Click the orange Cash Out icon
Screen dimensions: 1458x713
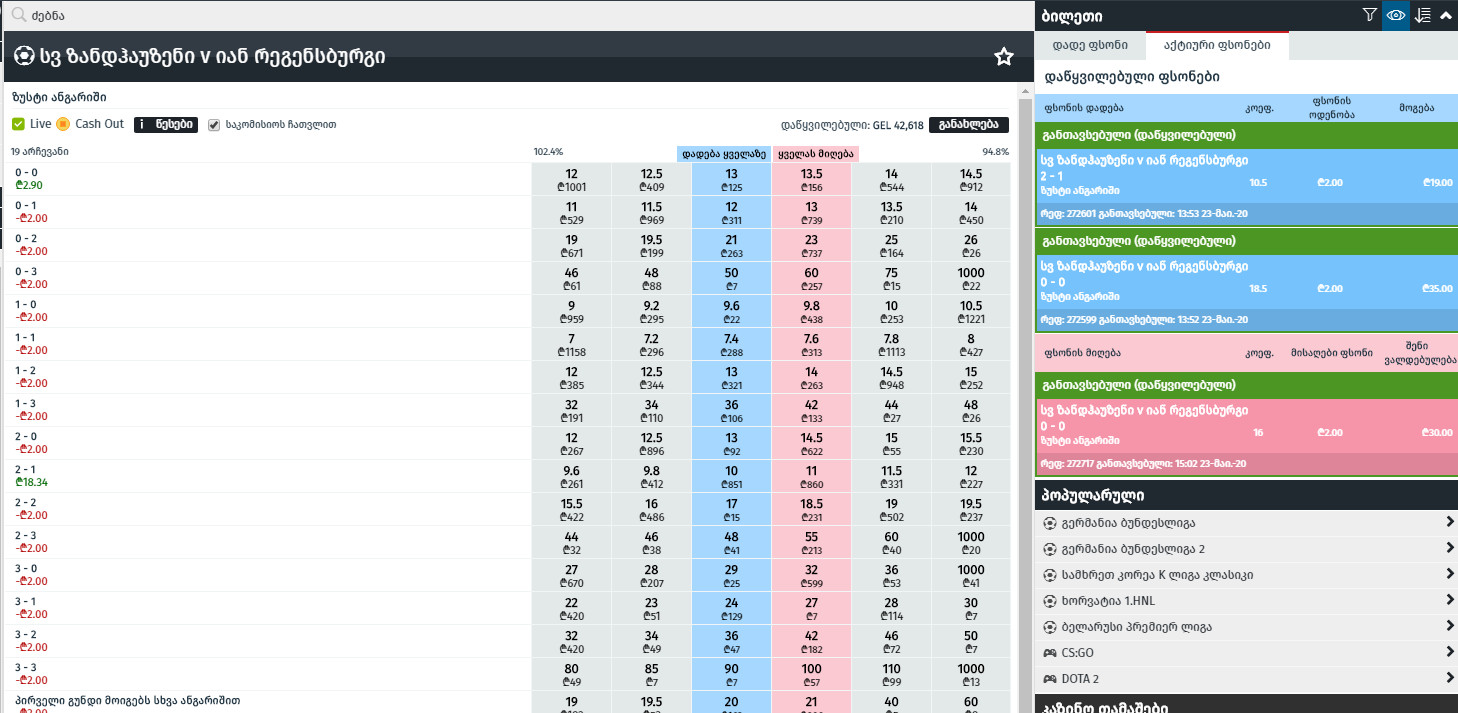click(x=63, y=124)
